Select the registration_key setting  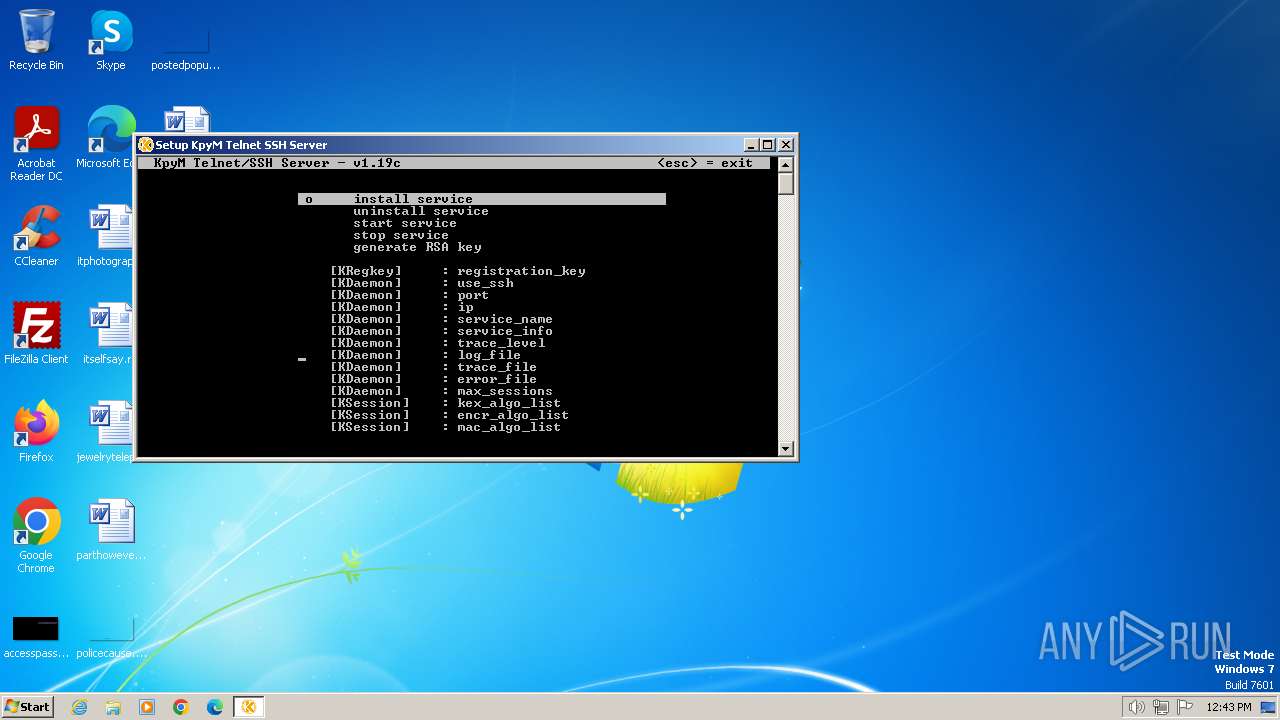tap(458, 271)
